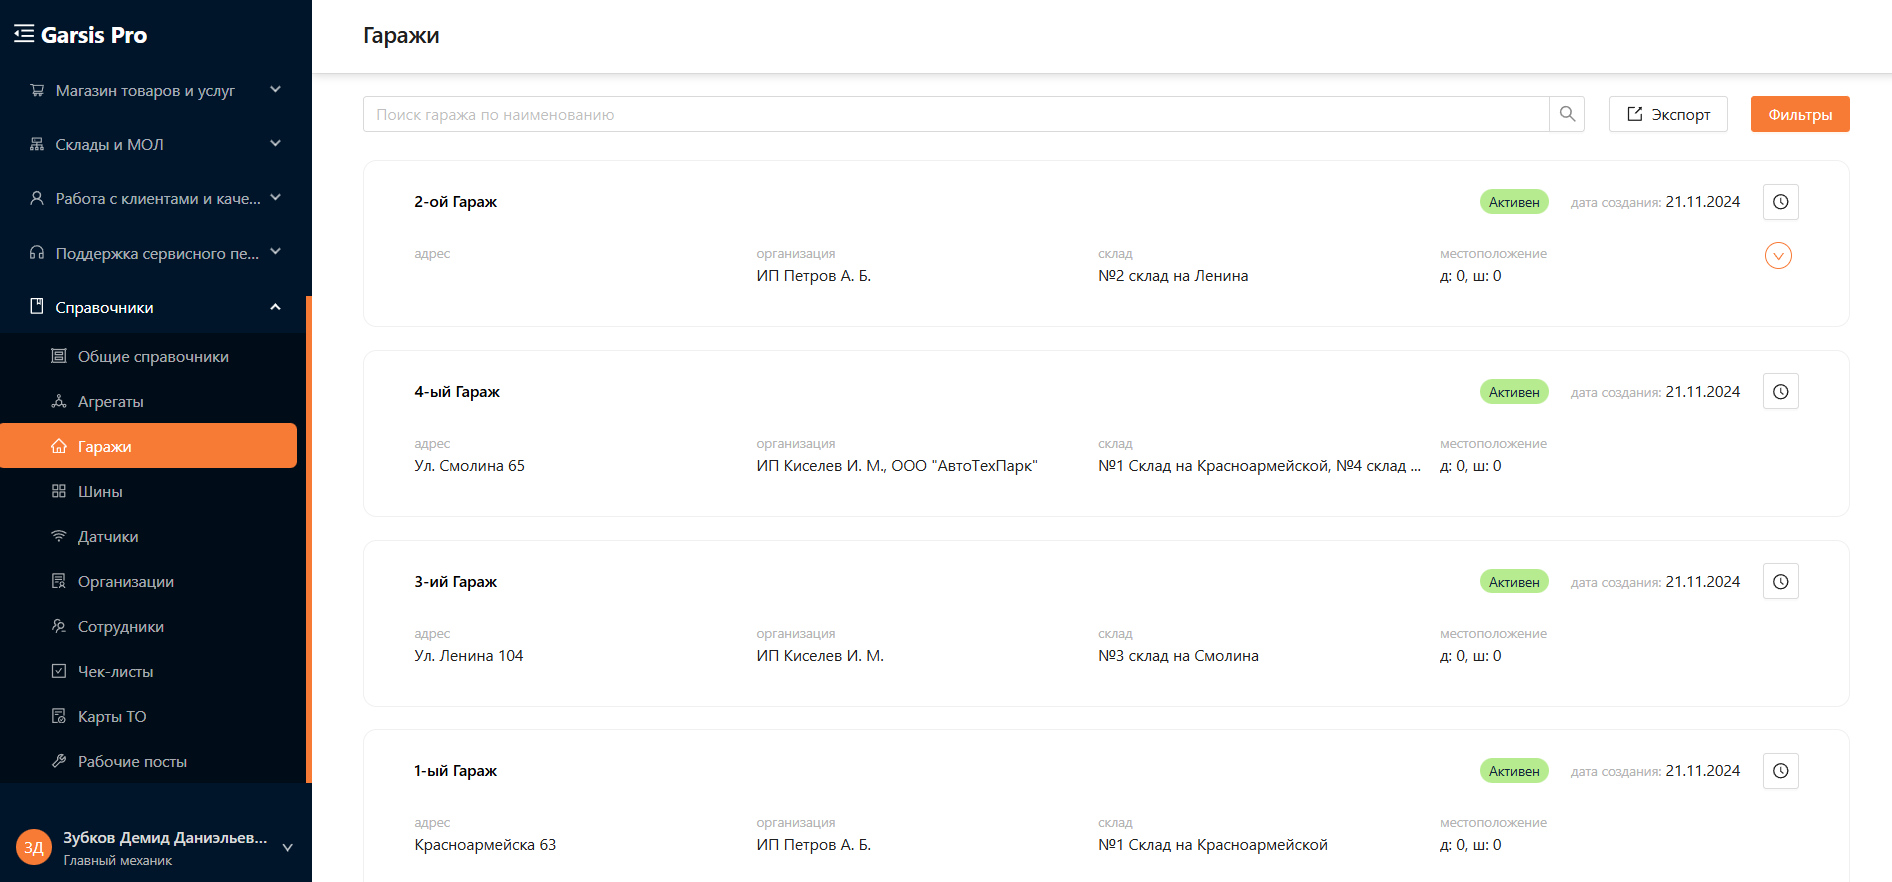Collapse the Справочники section chevron
The image size is (1892, 882).
click(276, 307)
